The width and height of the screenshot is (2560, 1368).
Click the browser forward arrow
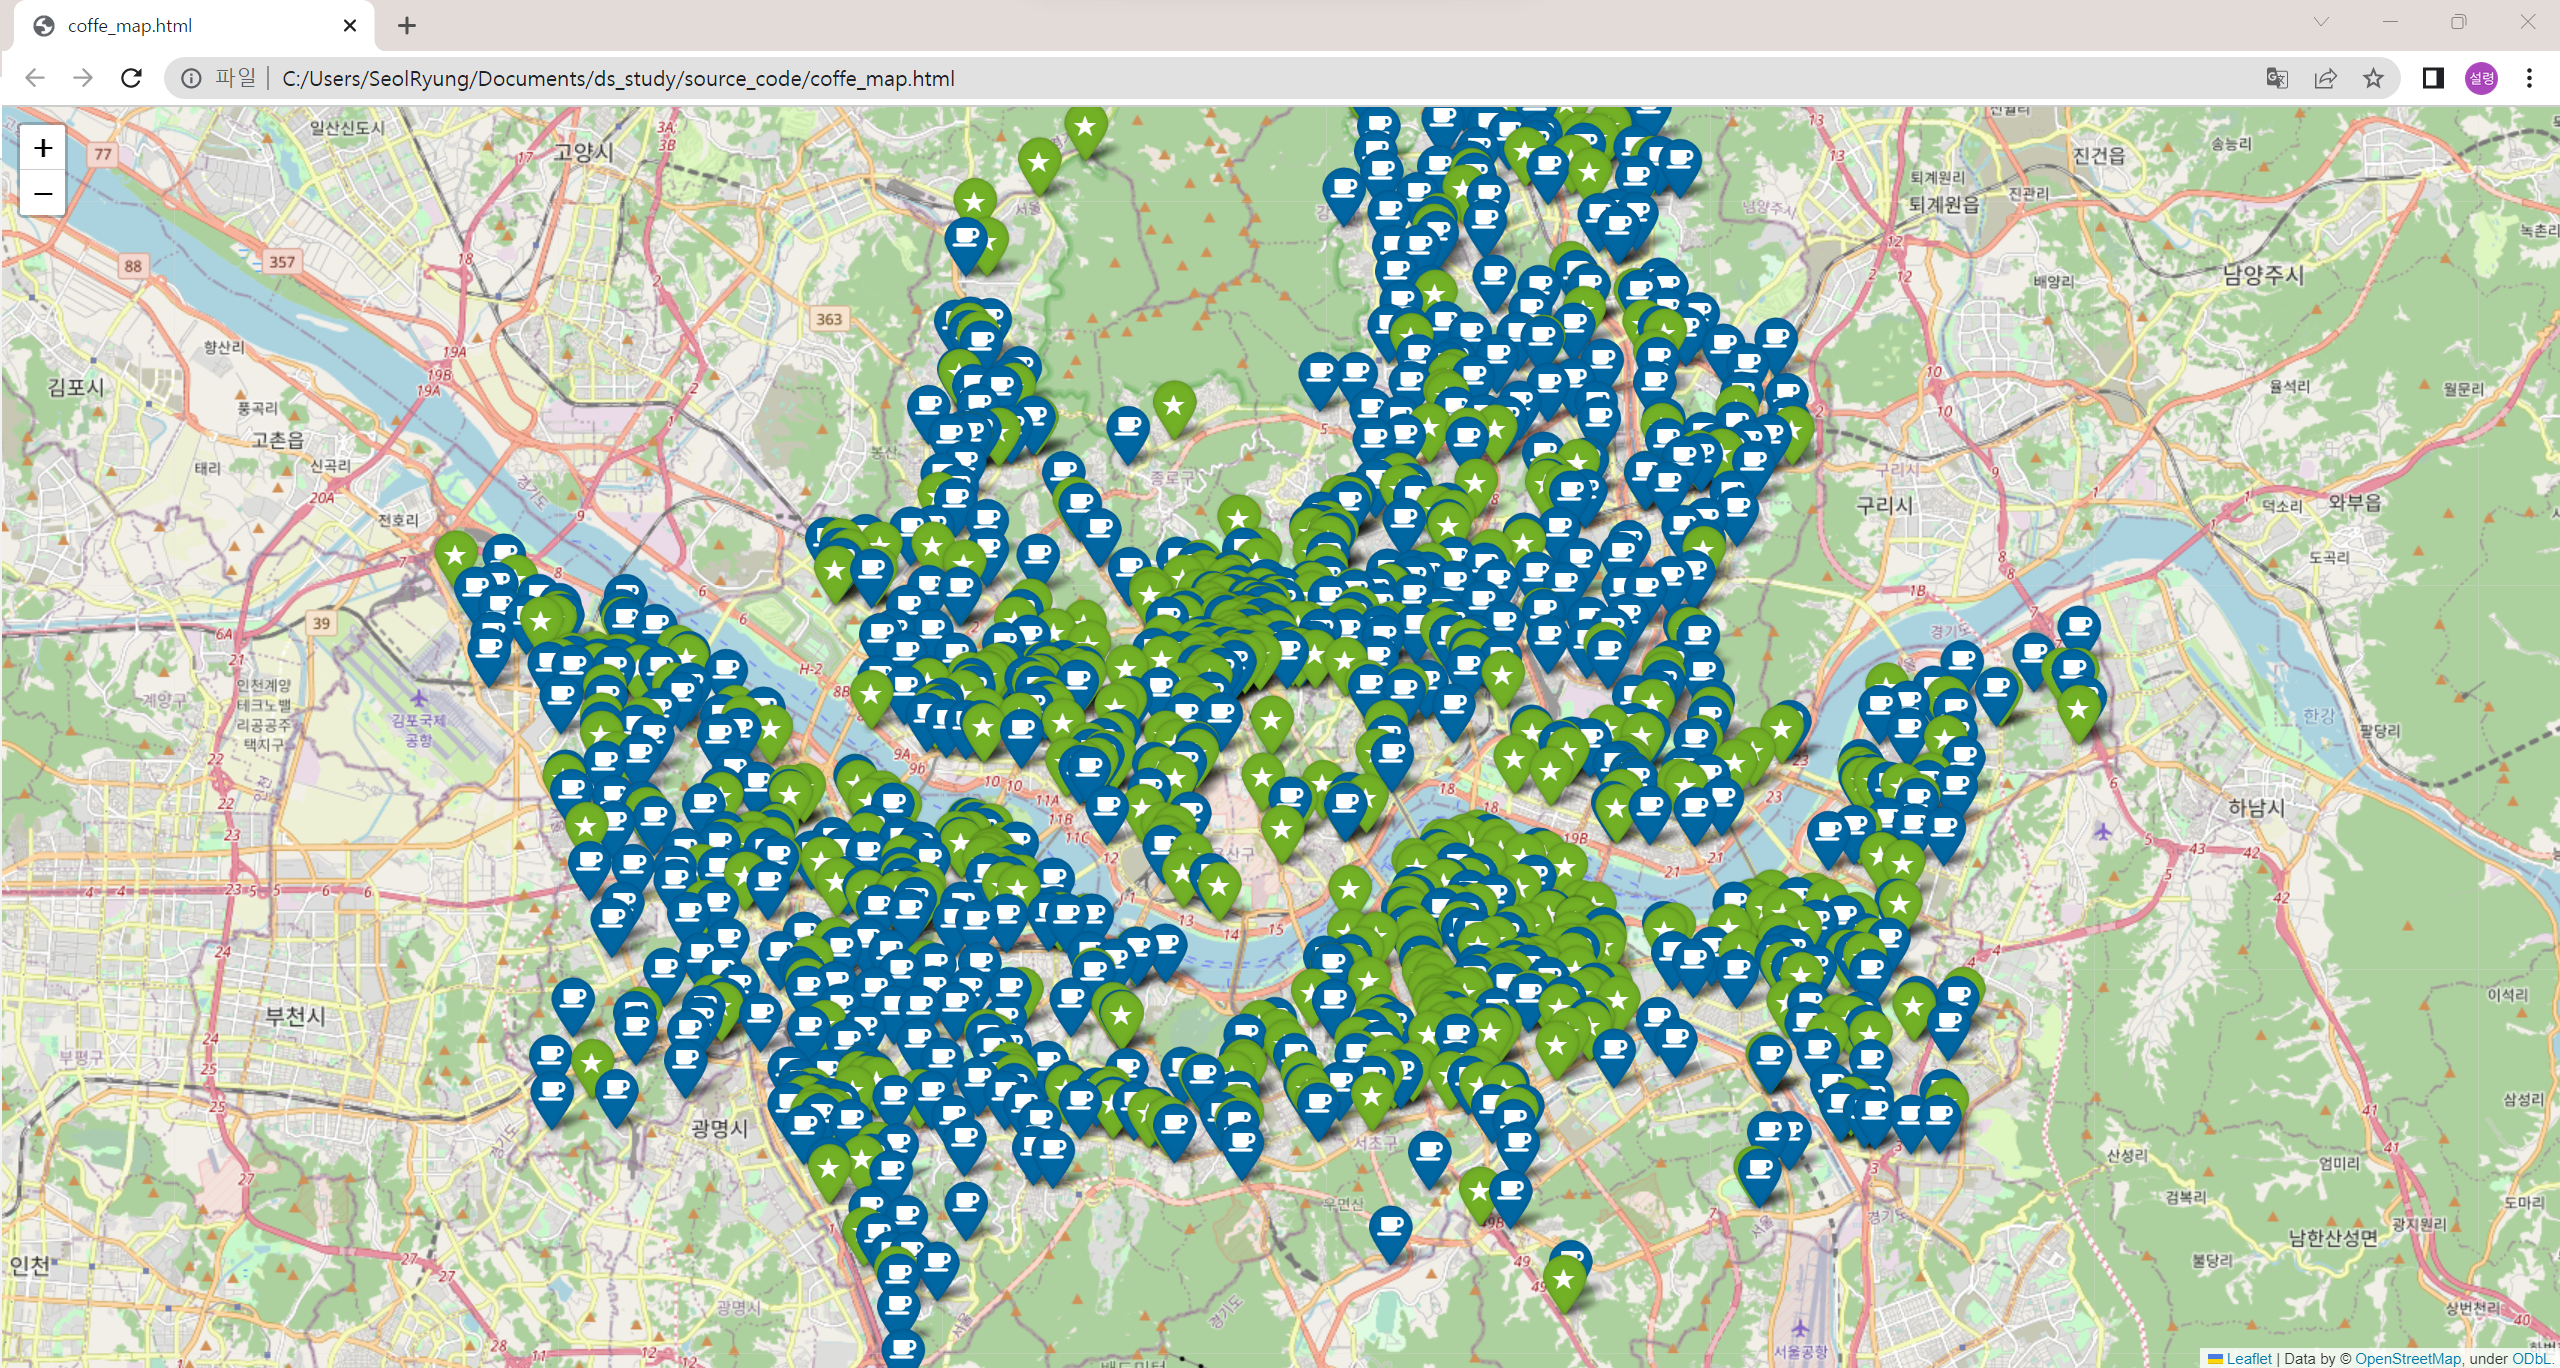click(x=83, y=78)
